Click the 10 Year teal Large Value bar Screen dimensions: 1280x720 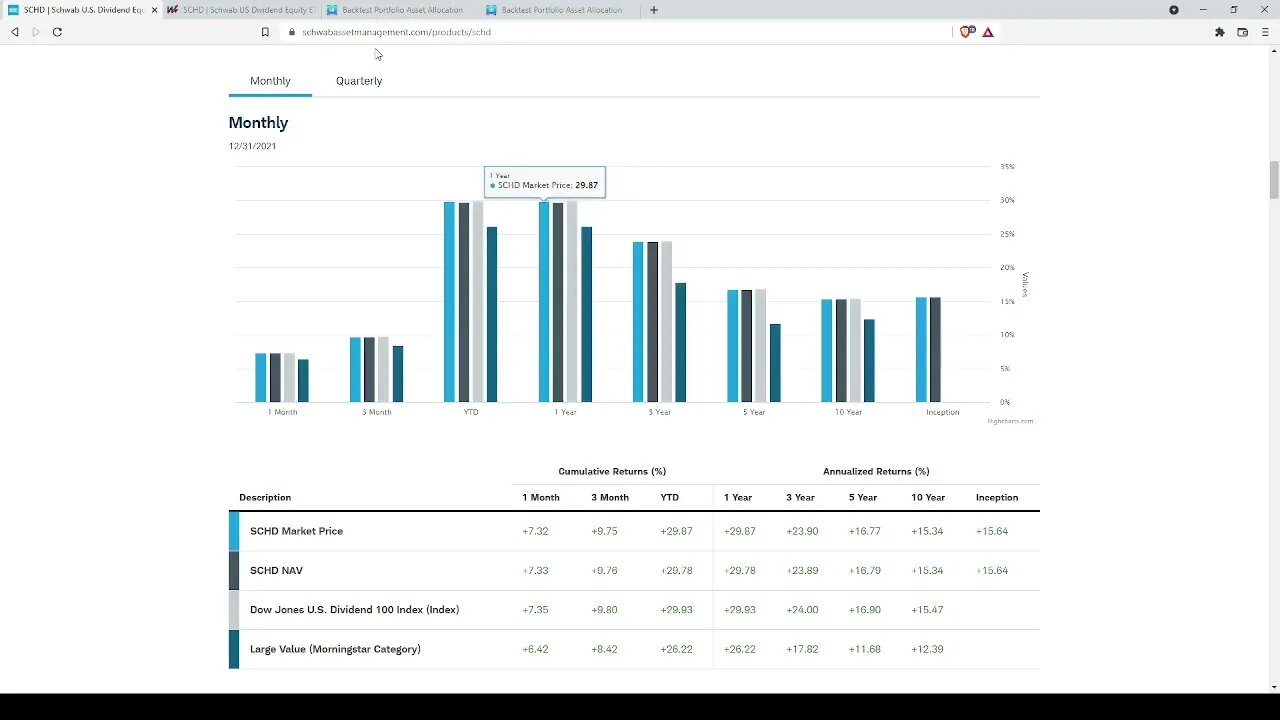[869, 361]
